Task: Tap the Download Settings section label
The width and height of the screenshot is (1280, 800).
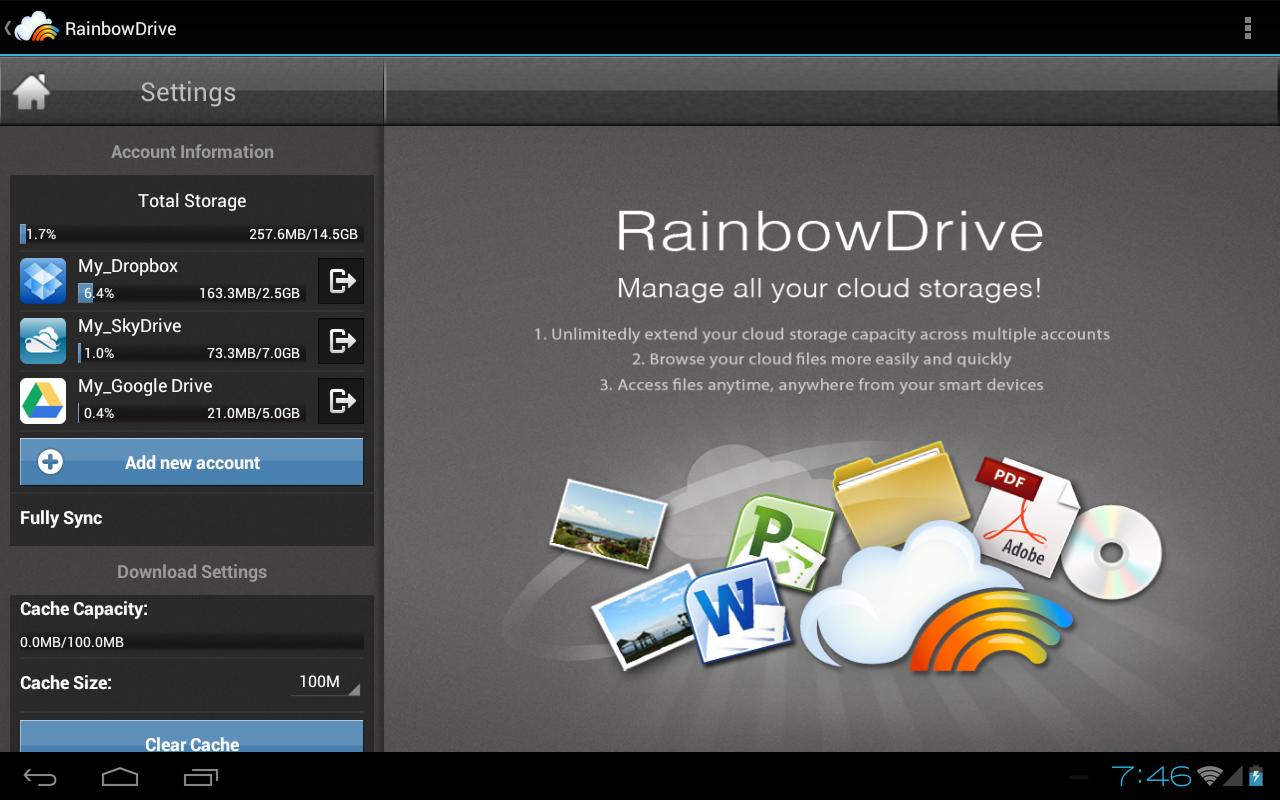Action: [x=192, y=572]
